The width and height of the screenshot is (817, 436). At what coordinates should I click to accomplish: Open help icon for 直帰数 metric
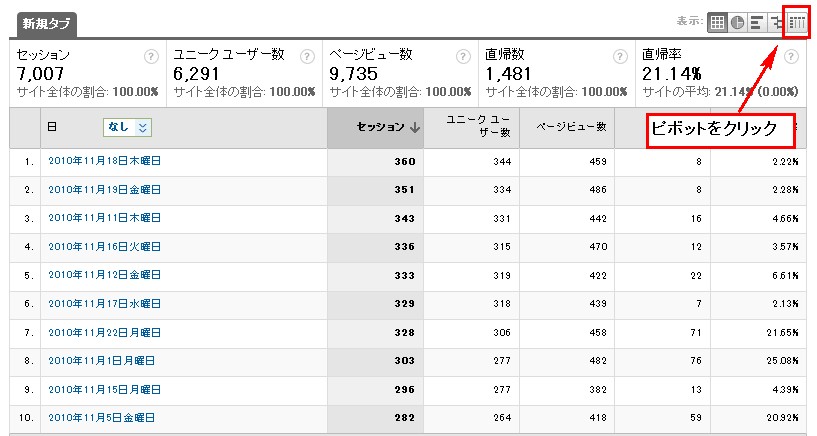(x=620, y=56)
